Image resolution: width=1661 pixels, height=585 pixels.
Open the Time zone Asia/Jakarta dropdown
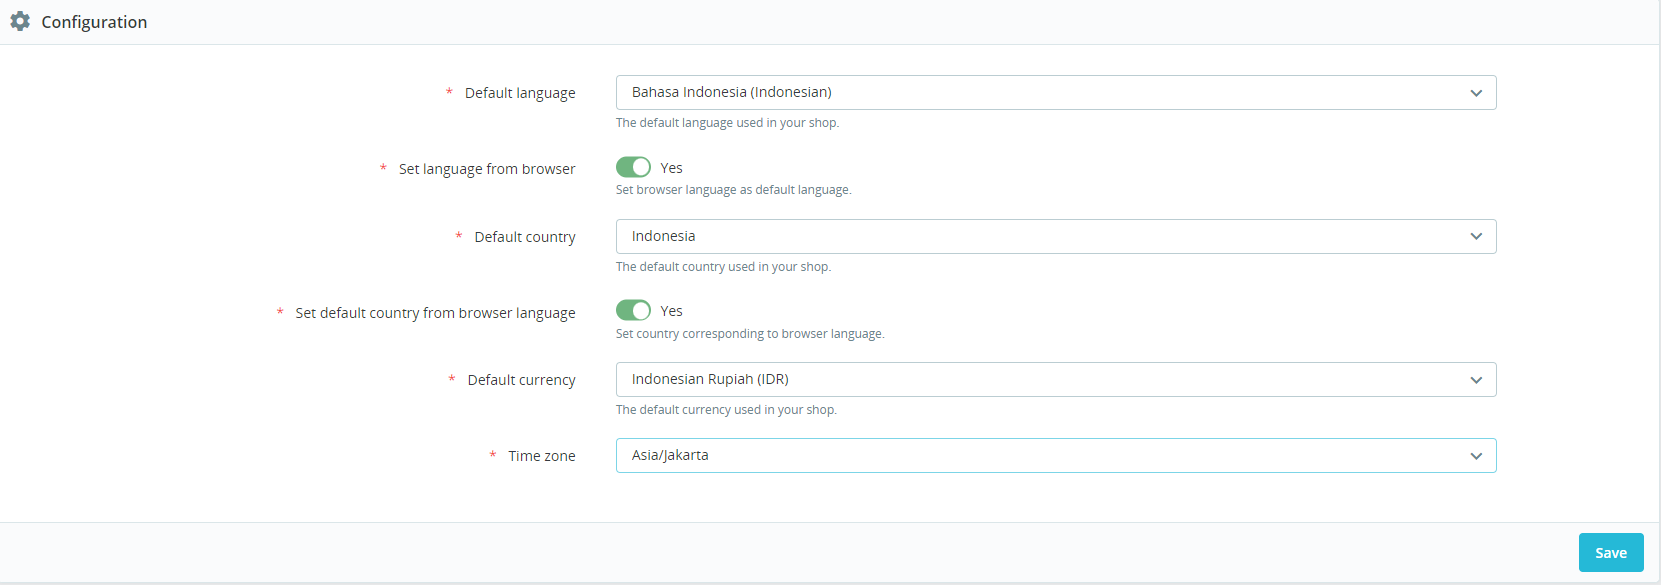[1040, 456]
